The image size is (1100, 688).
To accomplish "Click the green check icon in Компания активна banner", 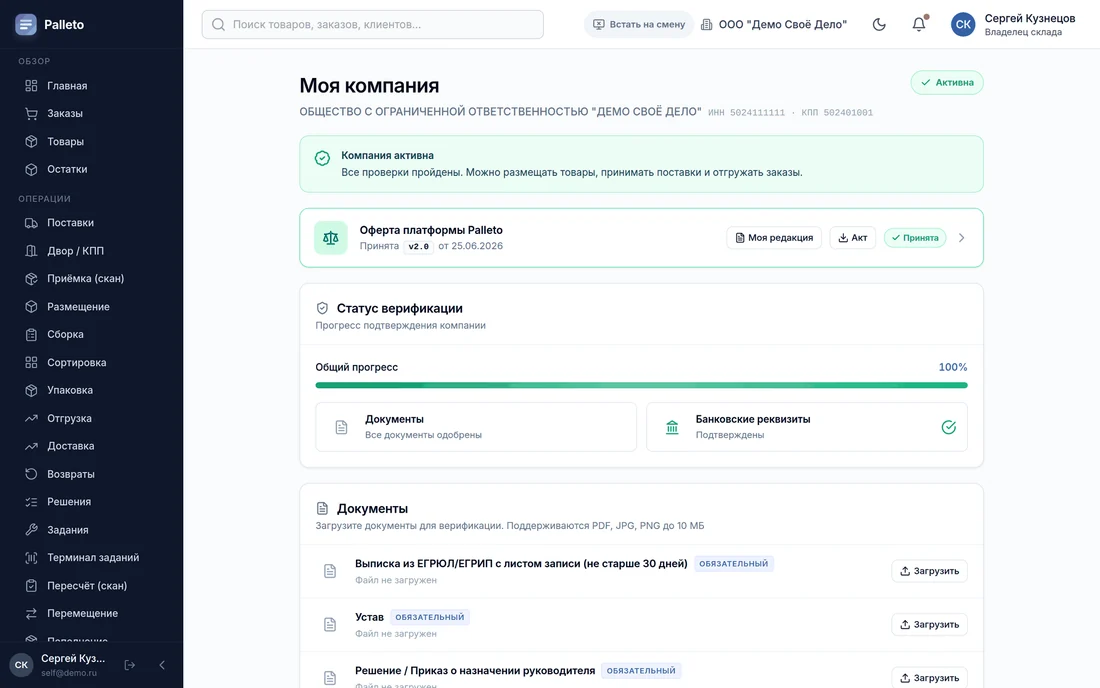I will coord(322,158).
